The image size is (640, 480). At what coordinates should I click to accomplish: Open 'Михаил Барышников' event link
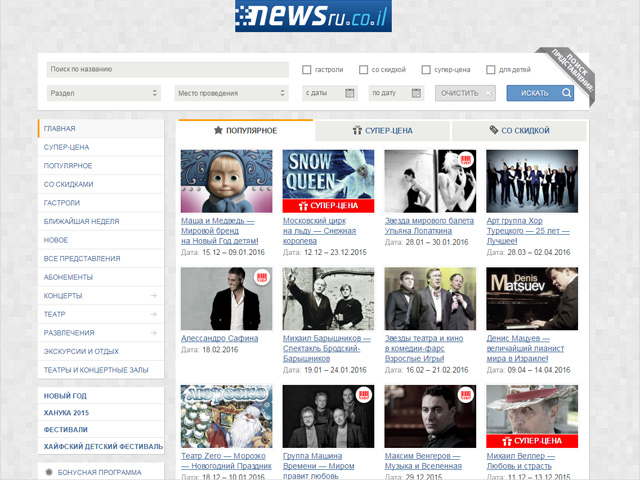[327, 348]
